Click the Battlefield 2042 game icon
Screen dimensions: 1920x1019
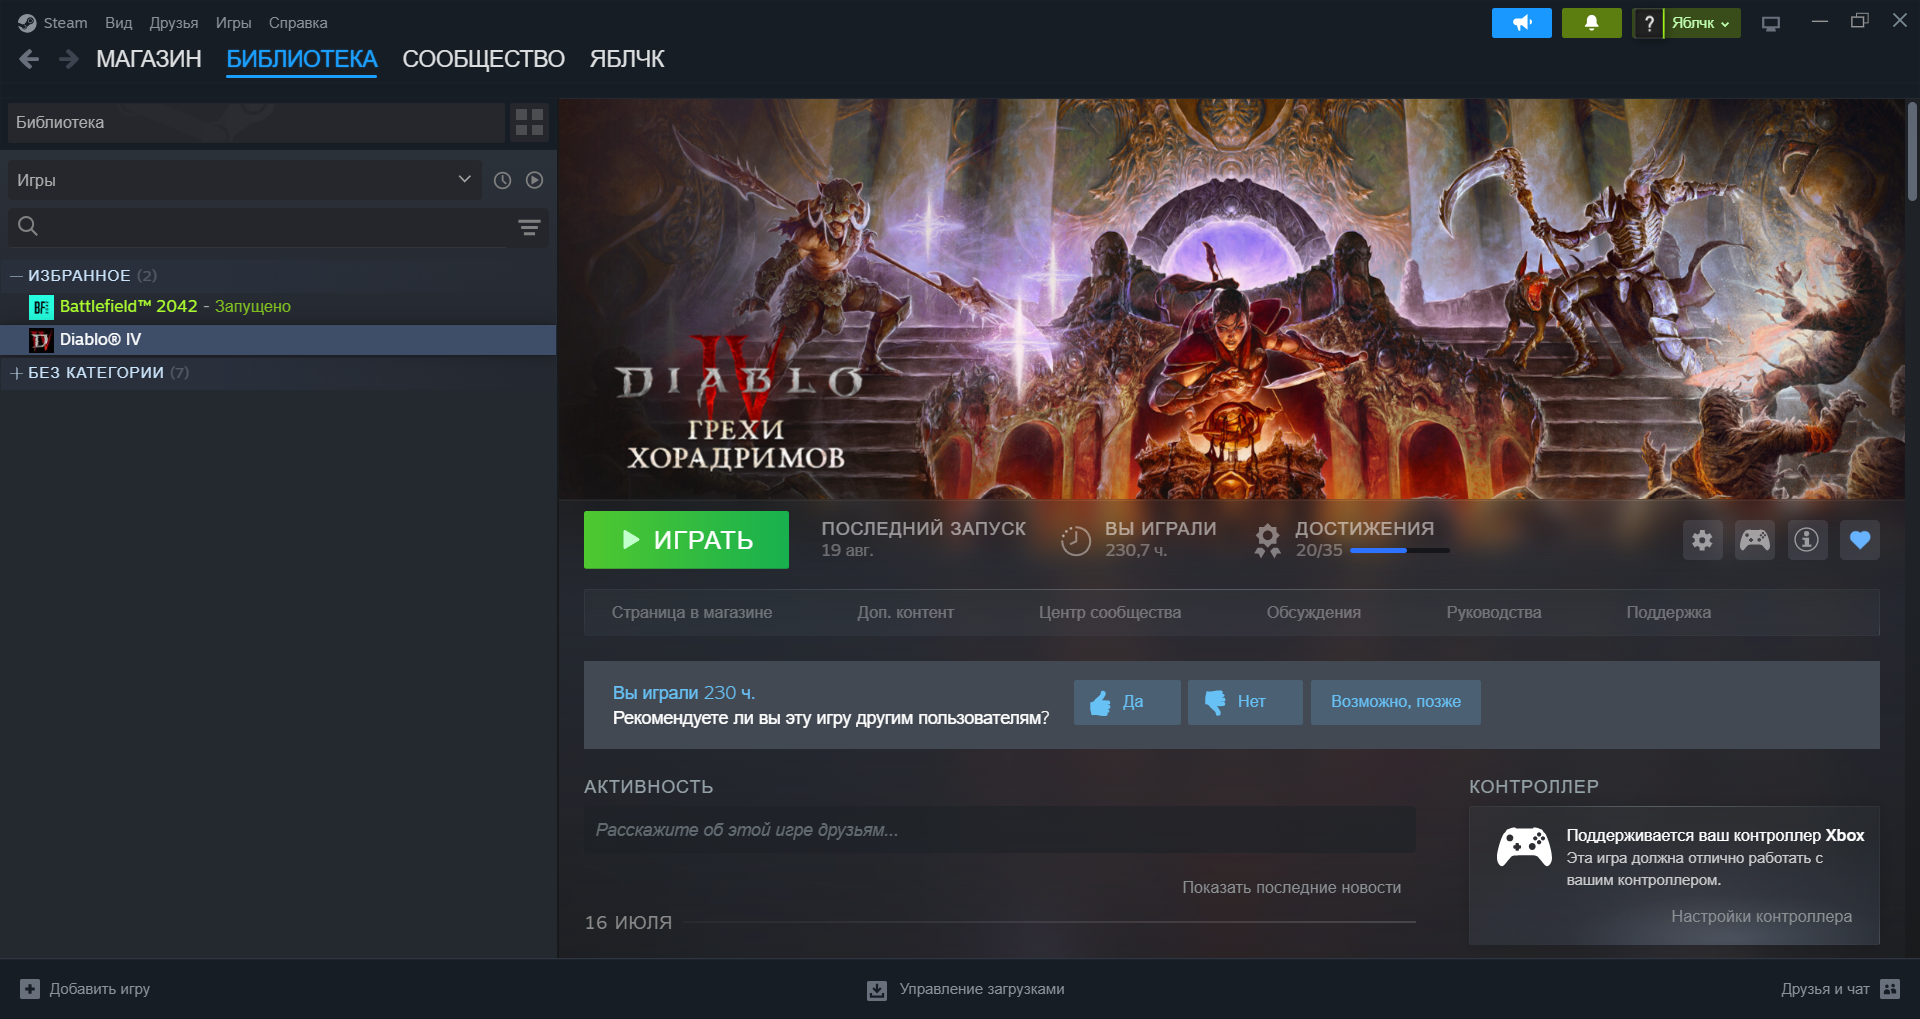tap(41, 307)
